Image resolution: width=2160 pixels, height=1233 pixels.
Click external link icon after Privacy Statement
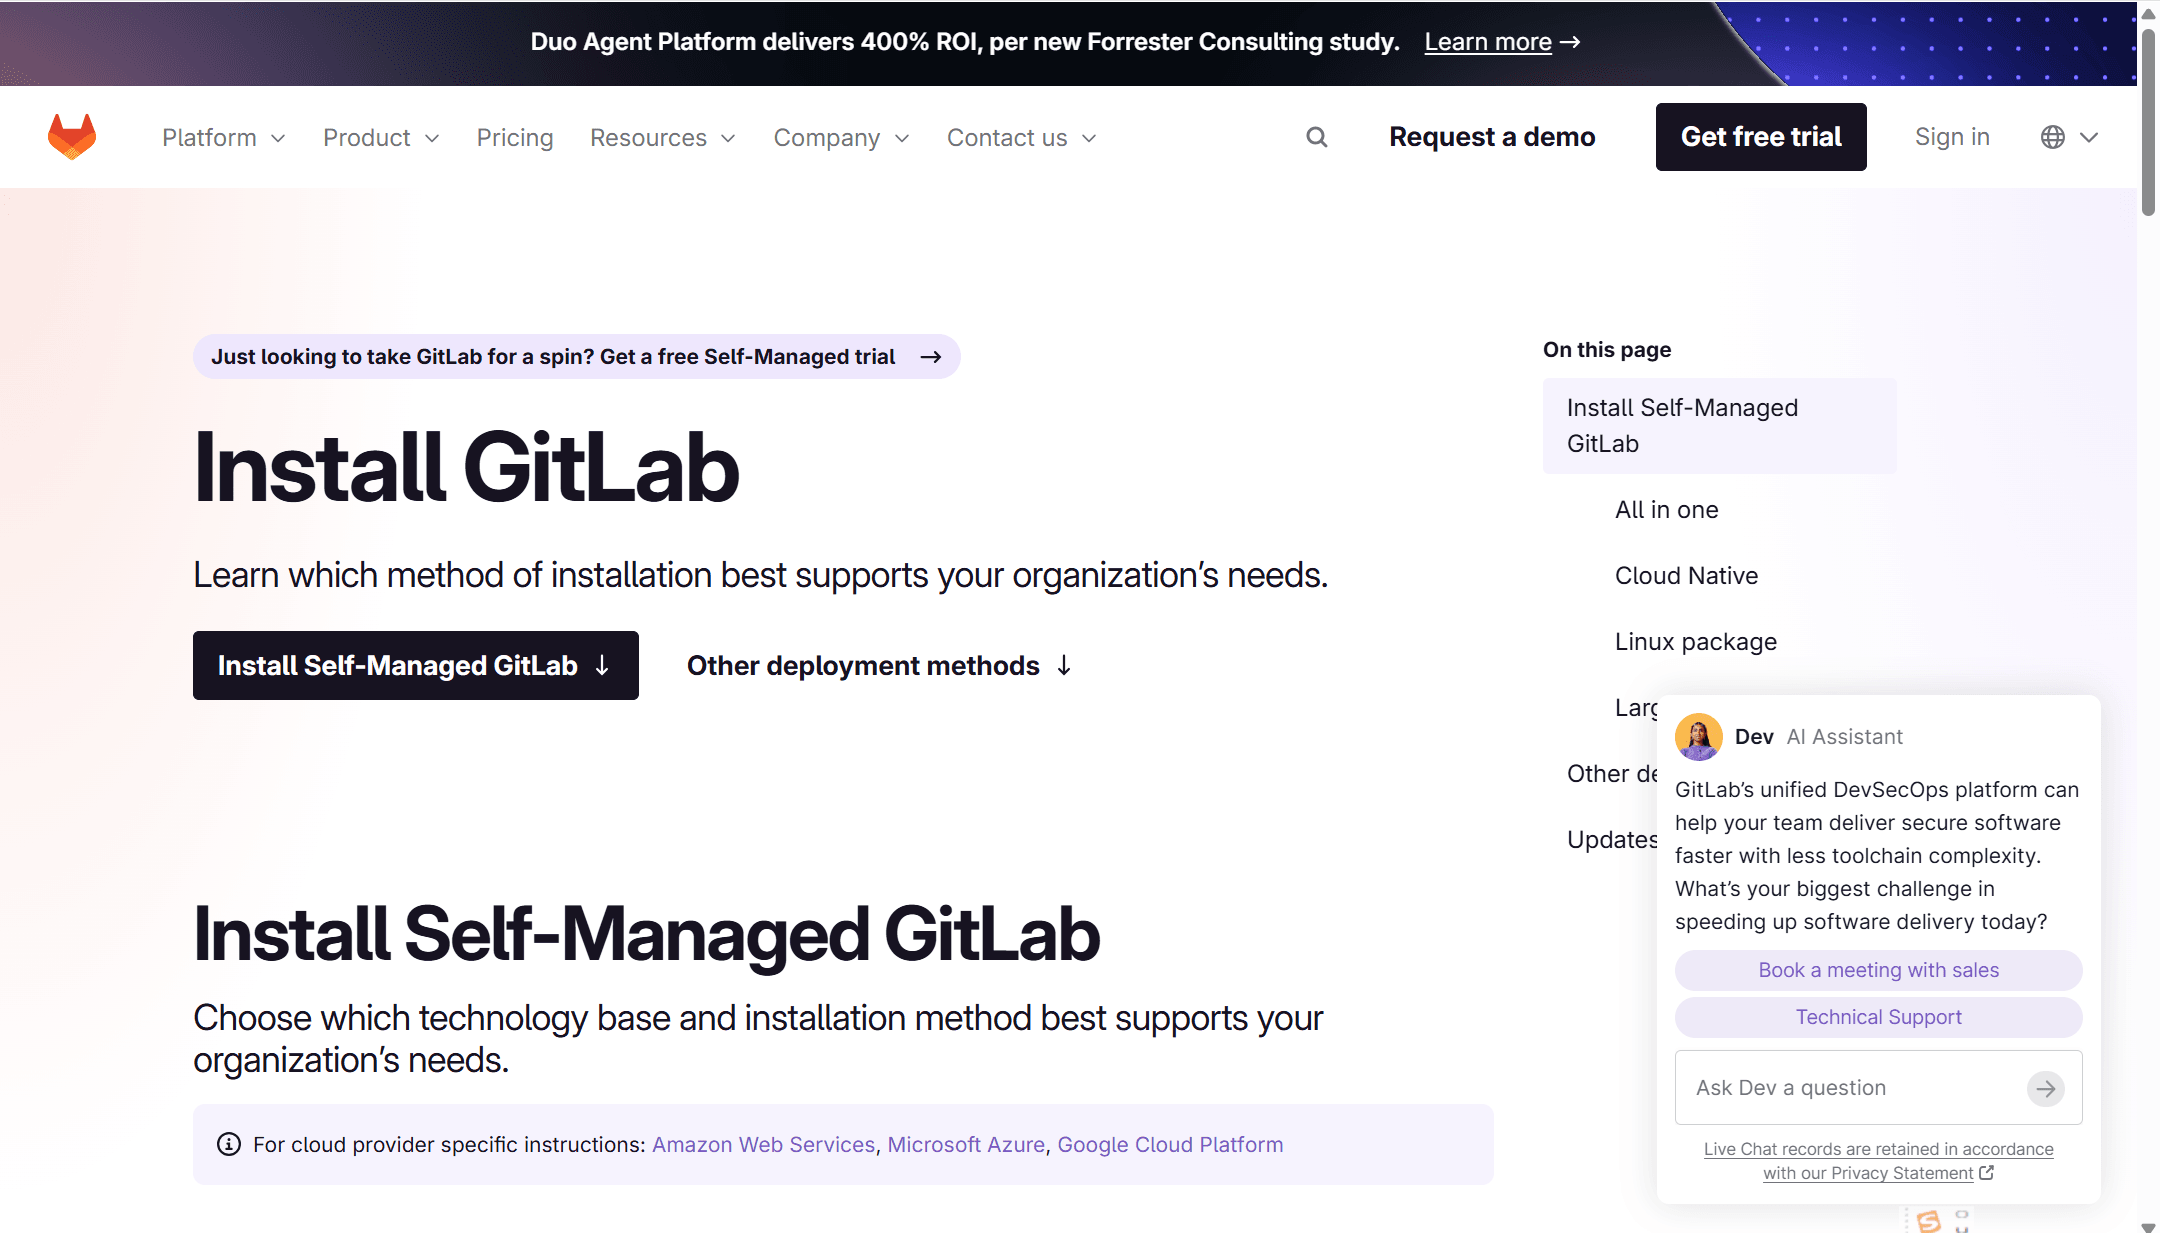coord(1986,1173)
